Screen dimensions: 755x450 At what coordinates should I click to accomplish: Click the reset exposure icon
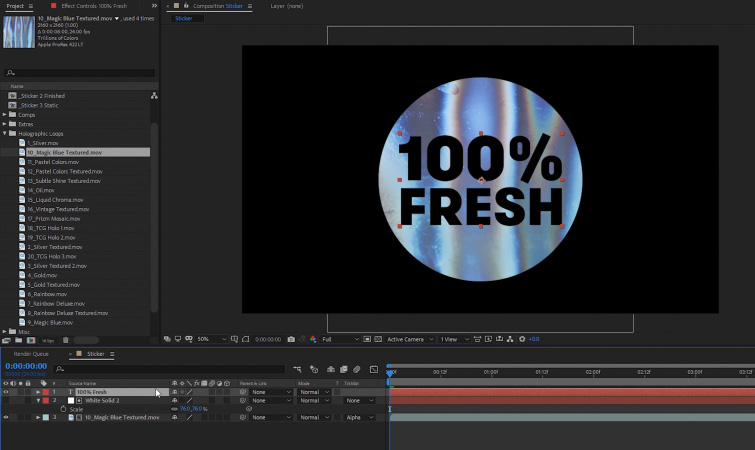point(522,339)
